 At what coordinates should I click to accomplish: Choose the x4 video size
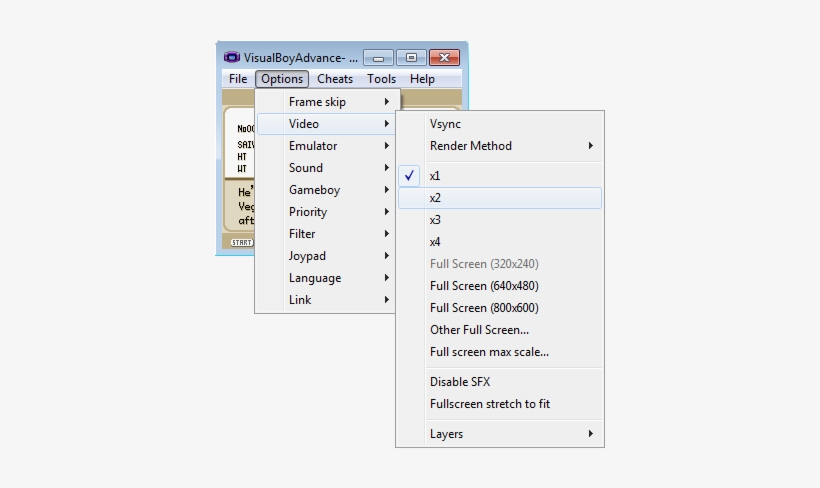click(x=500, y=242)
